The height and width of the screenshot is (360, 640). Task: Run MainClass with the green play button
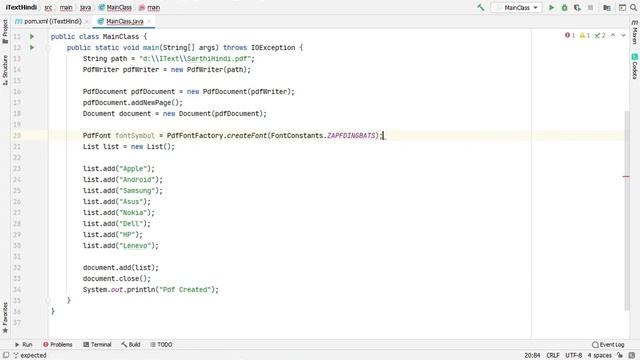tap(551, 7)
